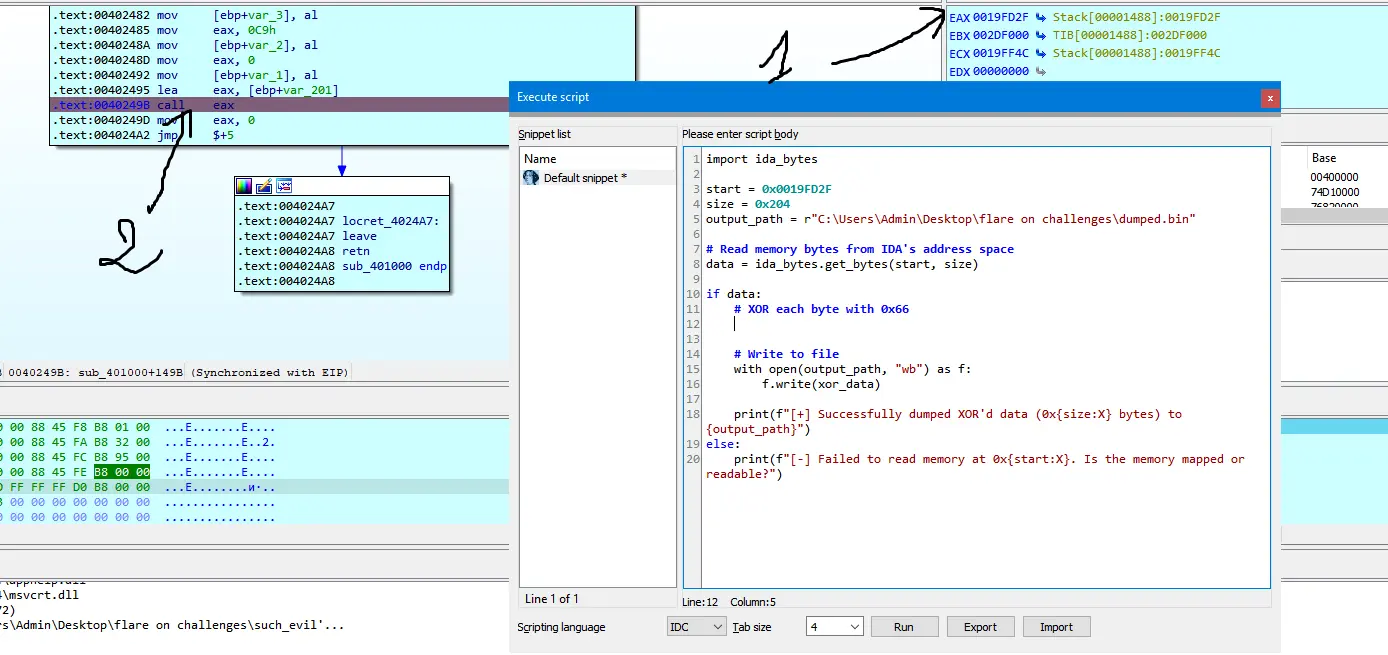Click the 'Line:12' status in script editor
1388x655 pixels.
pyautogui.click(x=700, y=602)
